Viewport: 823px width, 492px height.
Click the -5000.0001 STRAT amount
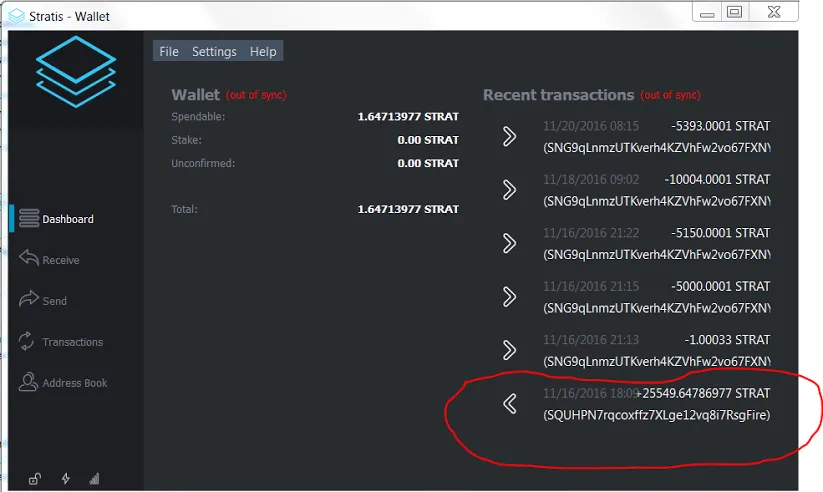coord(720,286)
